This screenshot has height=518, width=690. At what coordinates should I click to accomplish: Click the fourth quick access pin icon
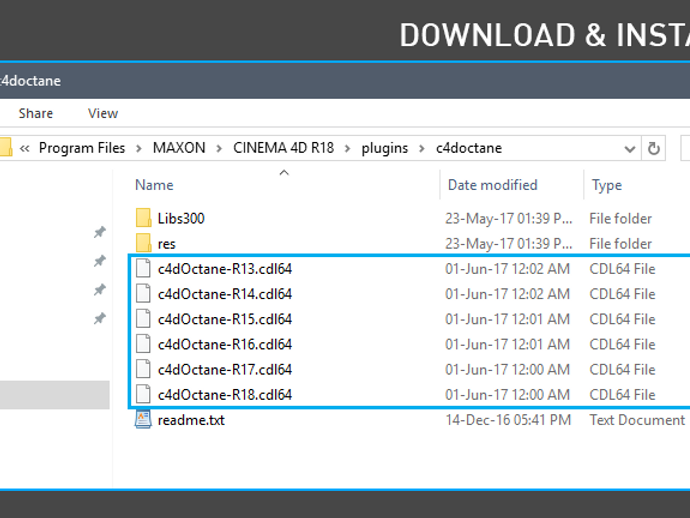click(100, 318)
